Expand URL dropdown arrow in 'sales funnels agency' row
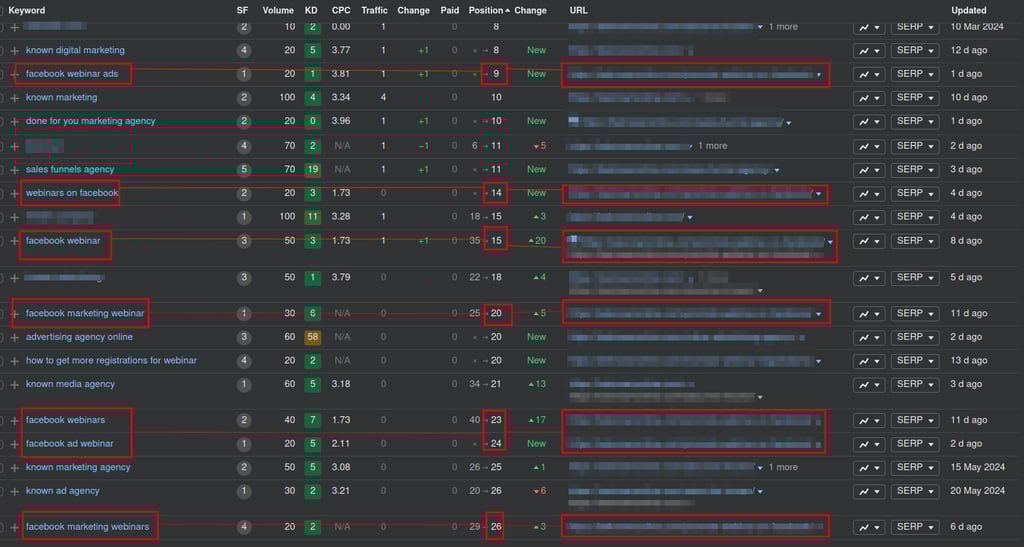 (776, 170)
